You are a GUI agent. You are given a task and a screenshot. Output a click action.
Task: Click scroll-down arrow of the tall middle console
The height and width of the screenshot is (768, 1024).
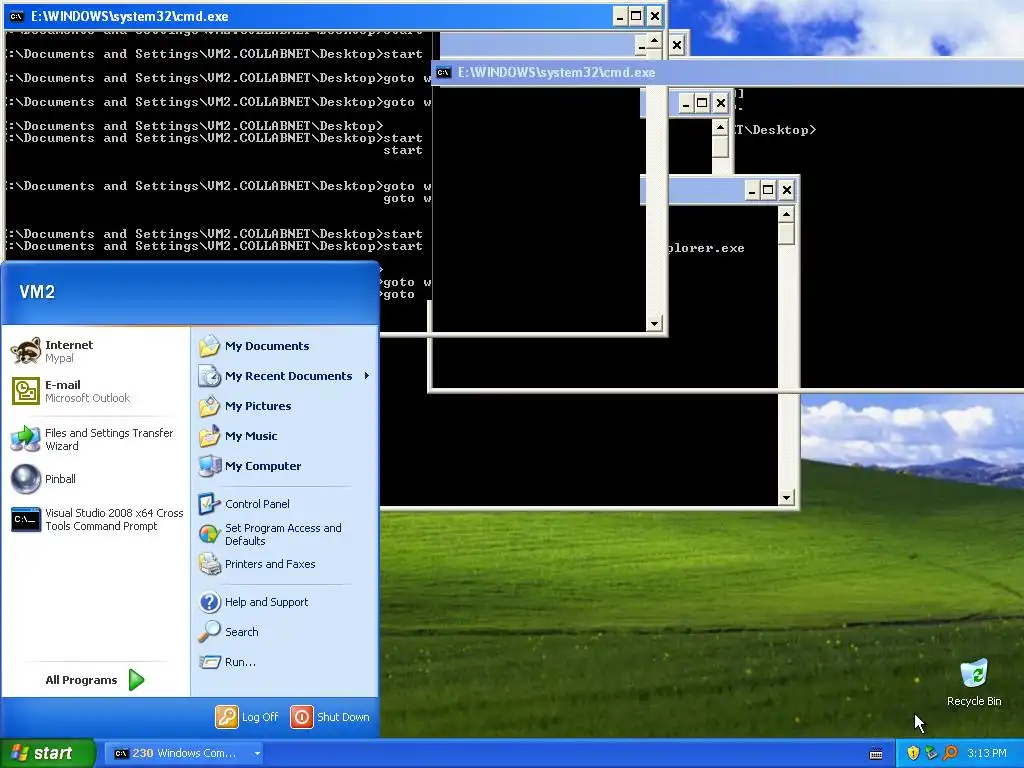tap(654, 323)
